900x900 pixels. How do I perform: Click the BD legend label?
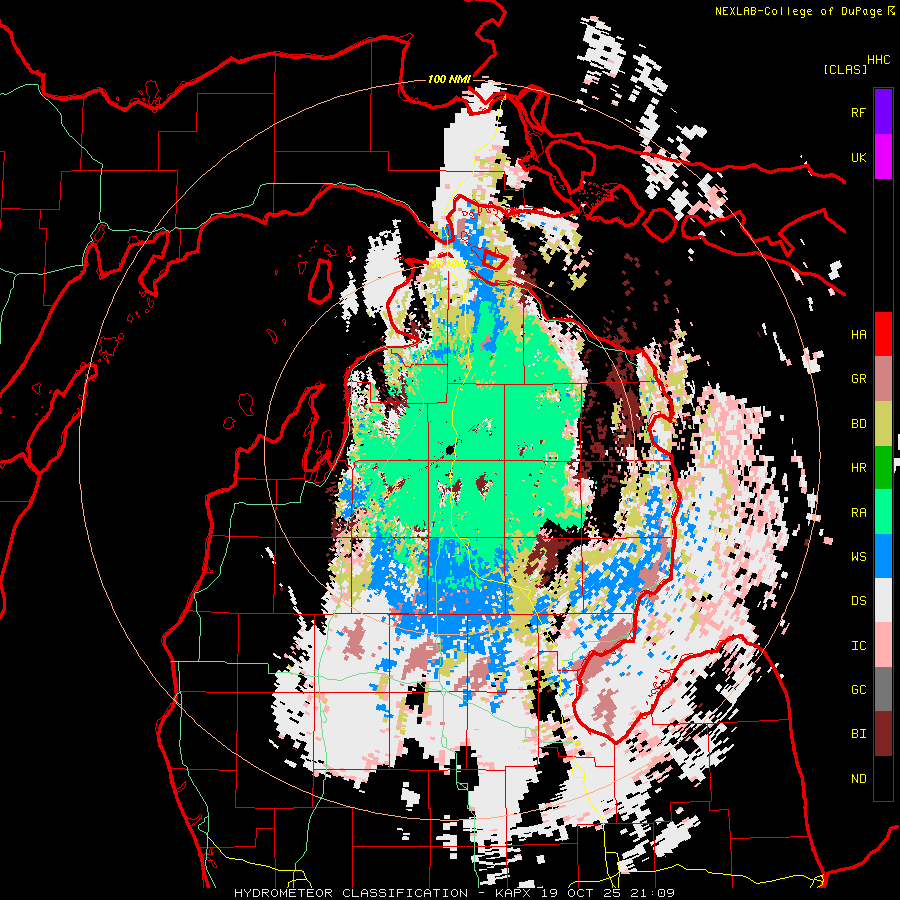pos(859,424)
